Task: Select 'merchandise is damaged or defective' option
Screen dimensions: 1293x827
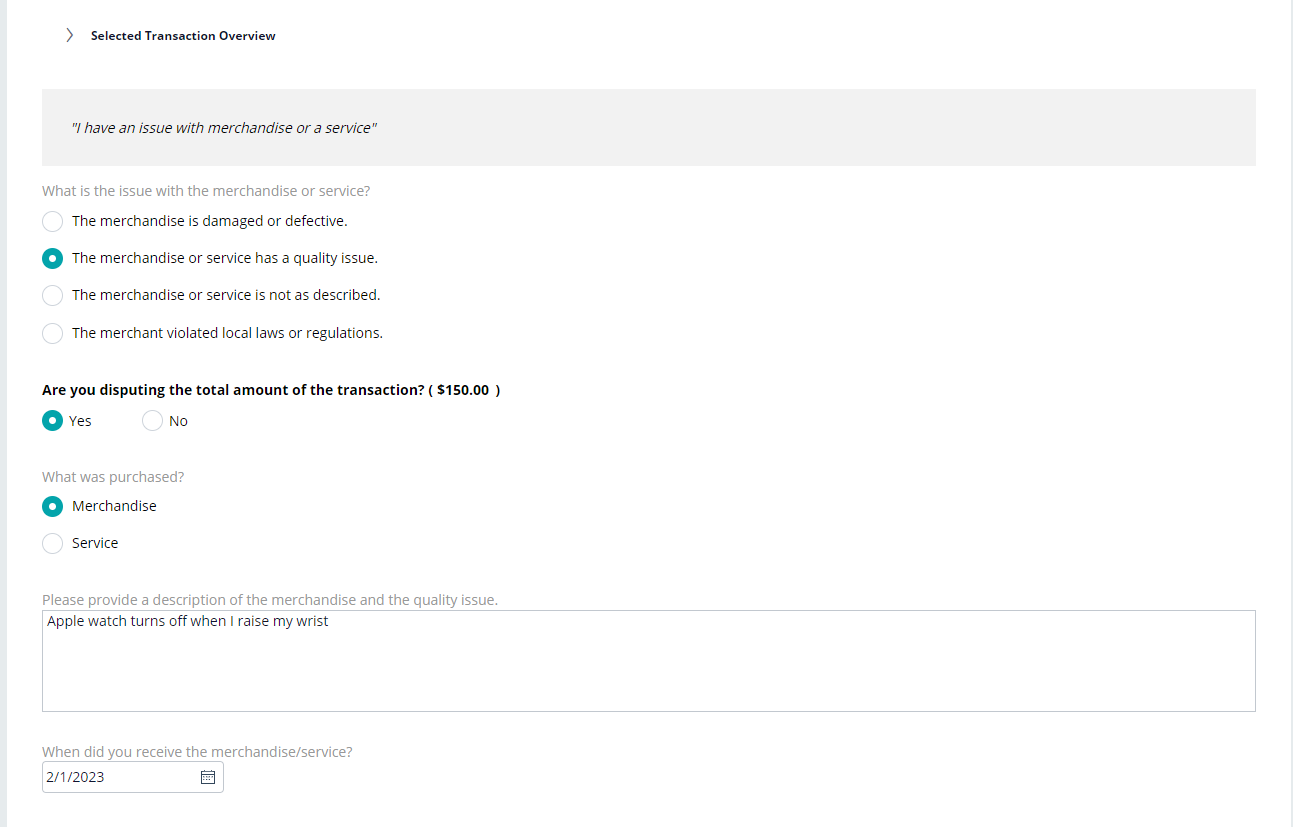Action: 53,221
